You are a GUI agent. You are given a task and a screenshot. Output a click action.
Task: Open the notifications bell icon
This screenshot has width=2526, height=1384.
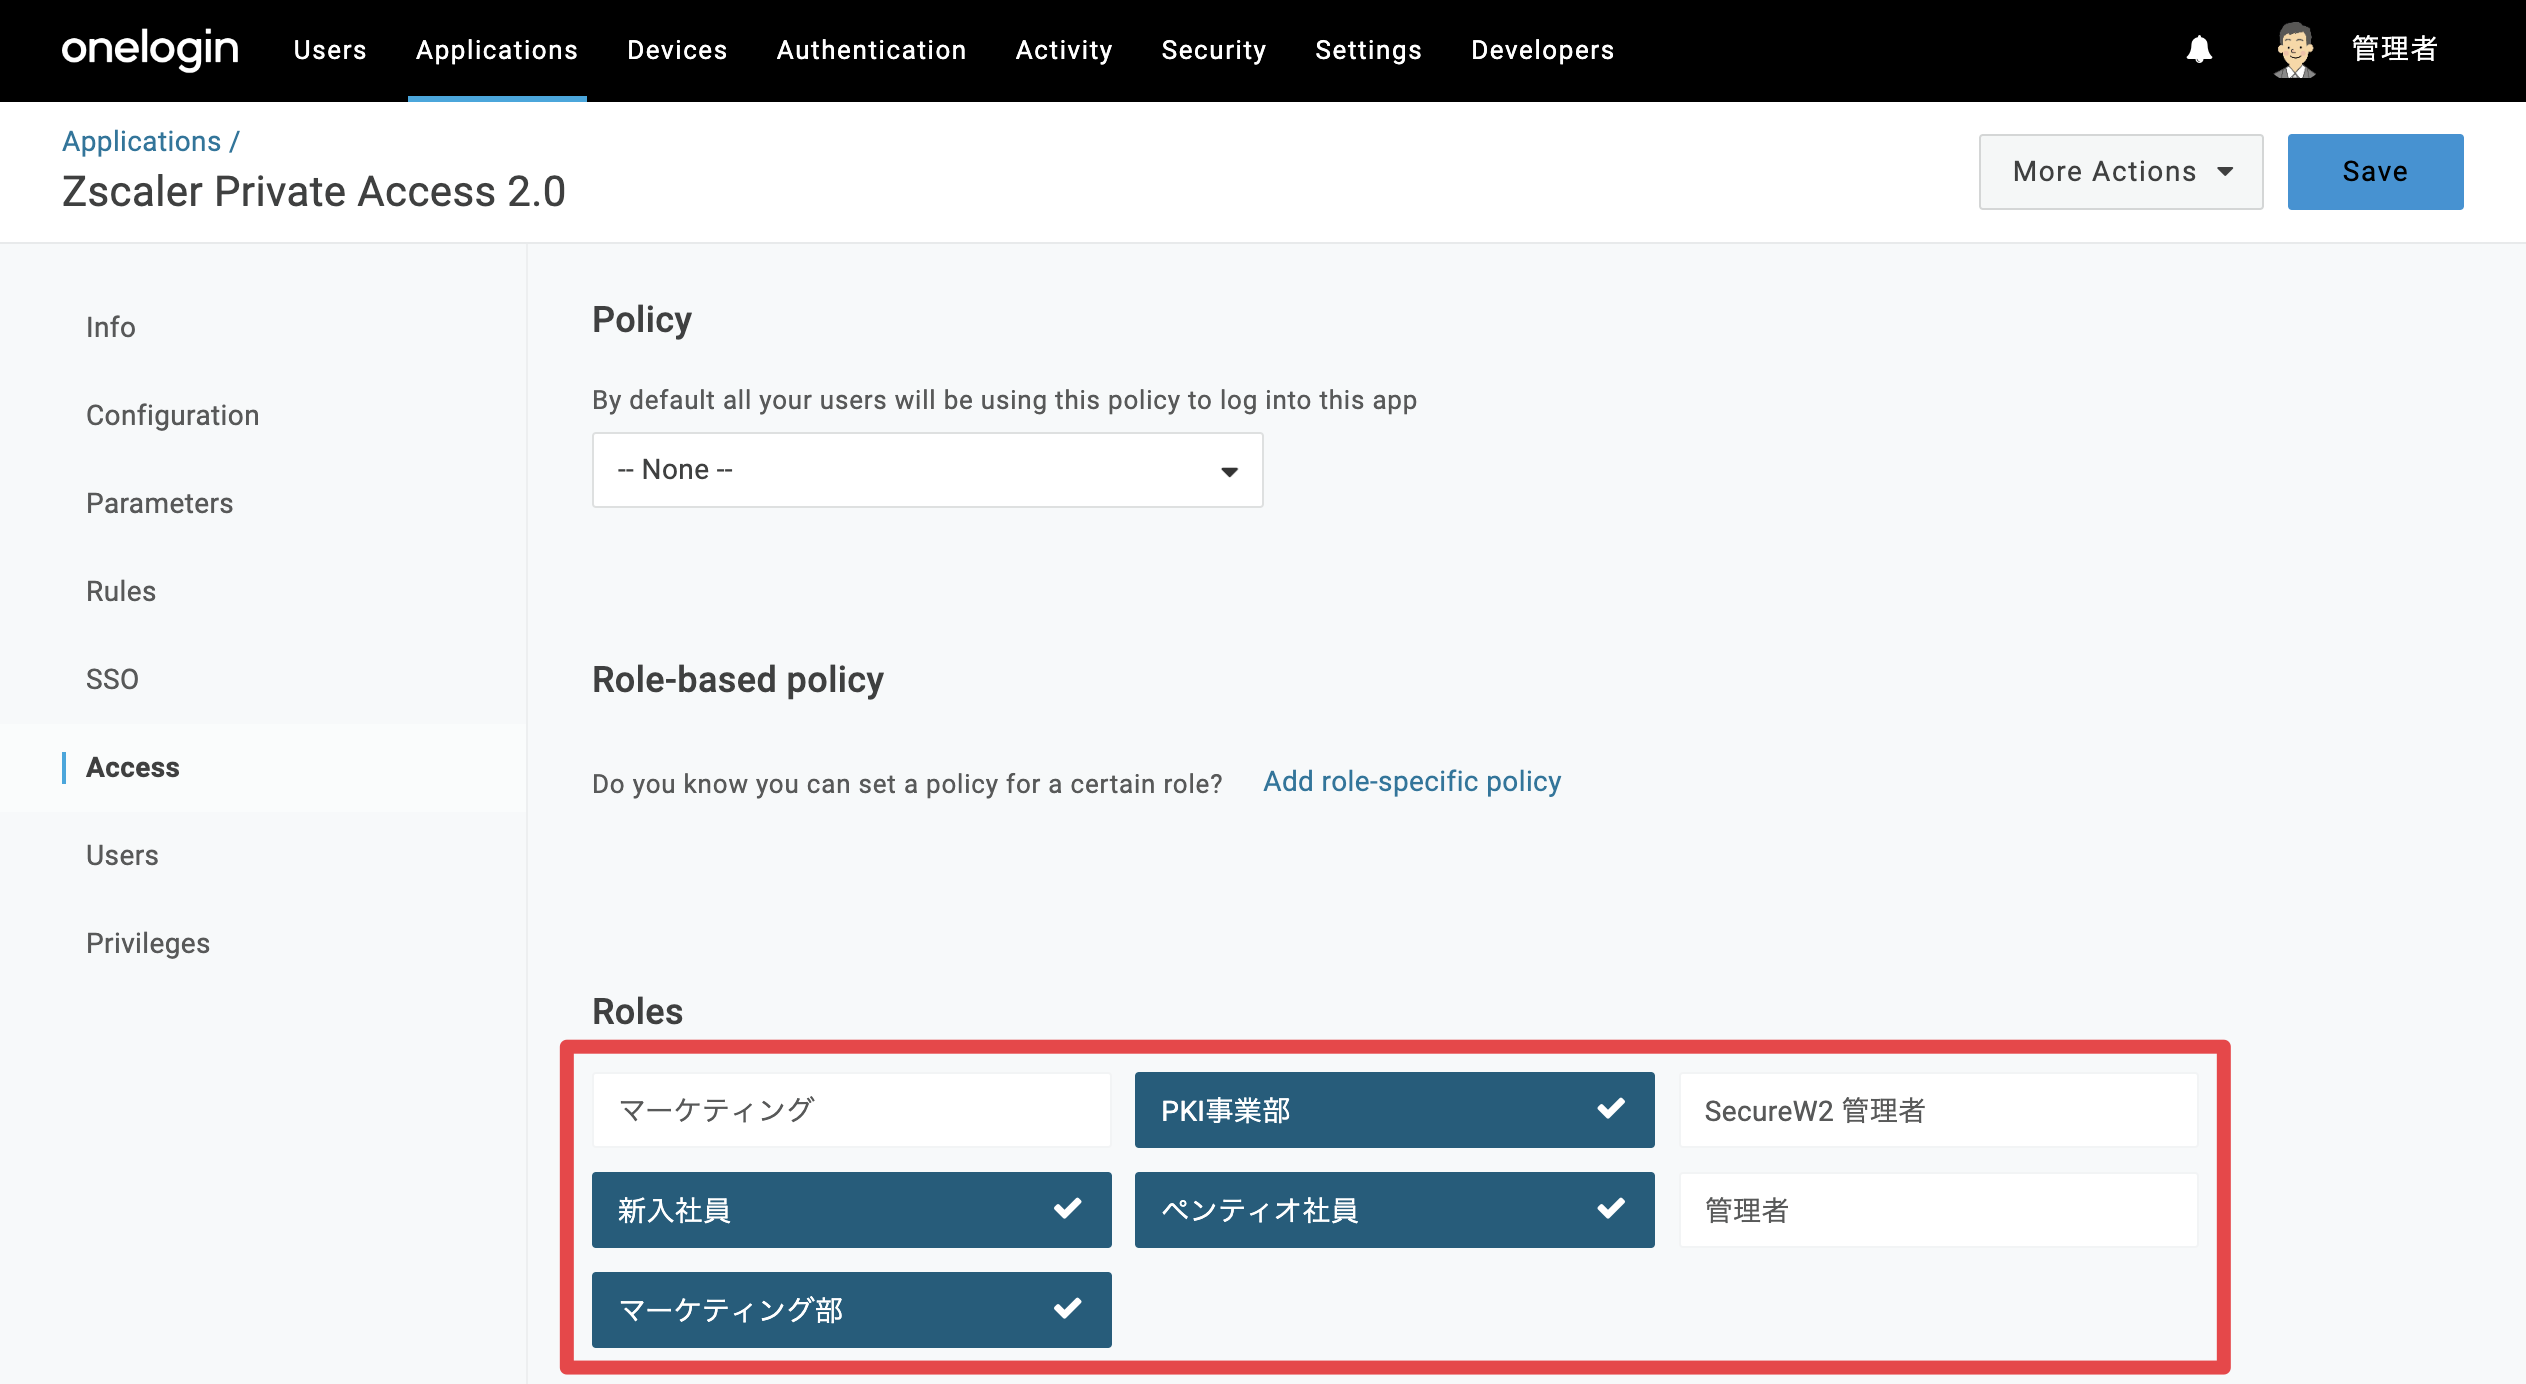pyautogui.click(x=2199, y=49)
